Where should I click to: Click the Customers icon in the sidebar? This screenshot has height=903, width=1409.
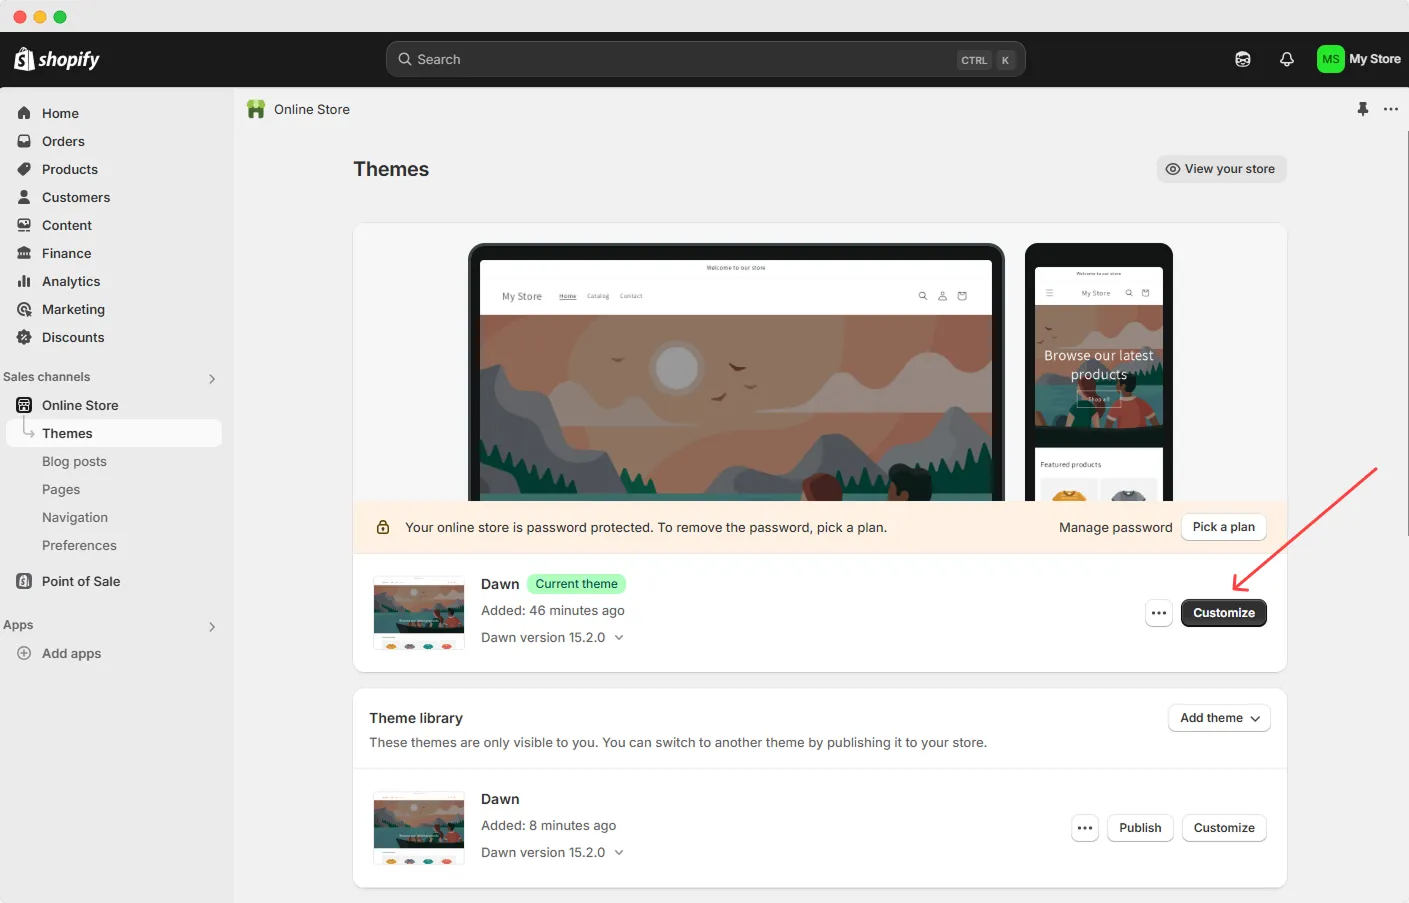(x=23, y=197)
